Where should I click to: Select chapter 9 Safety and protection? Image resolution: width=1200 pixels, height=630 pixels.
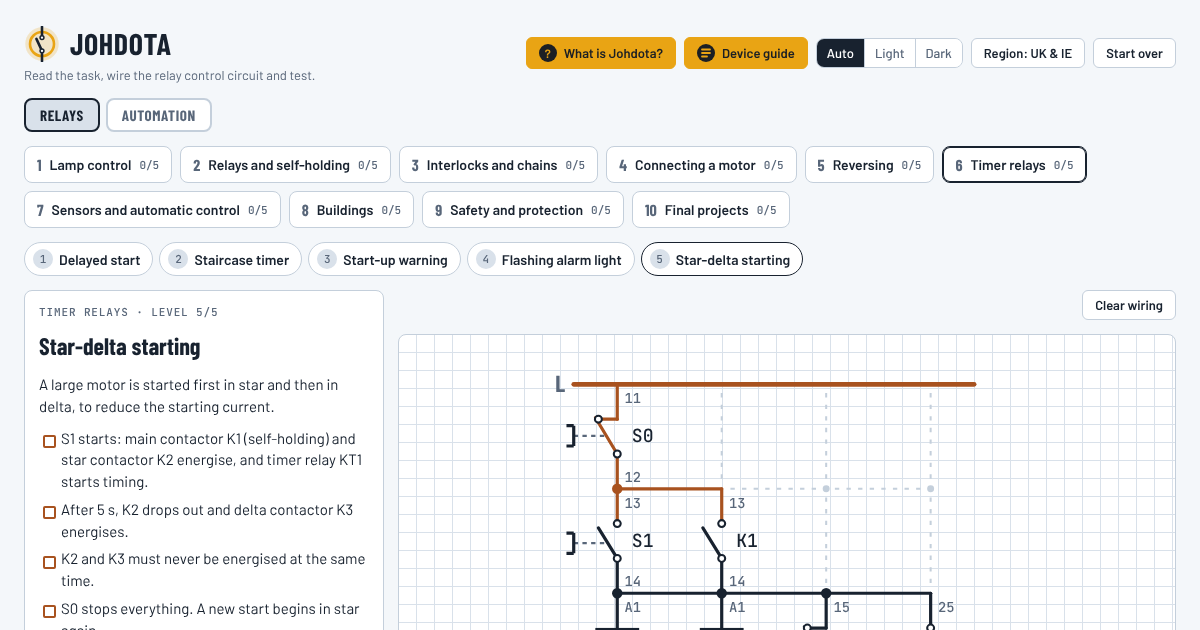(523, 210)
